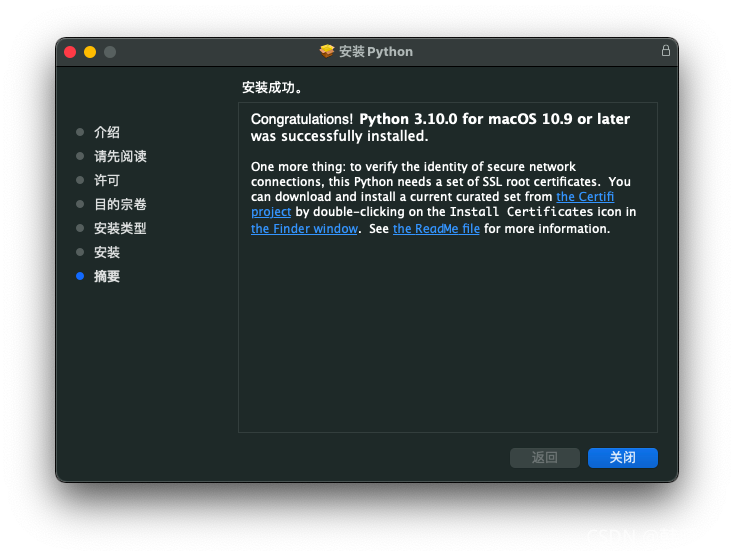Select the 安装 step in sidebar
The width and height of the screenshot is (734, 556).
point(107,252)
